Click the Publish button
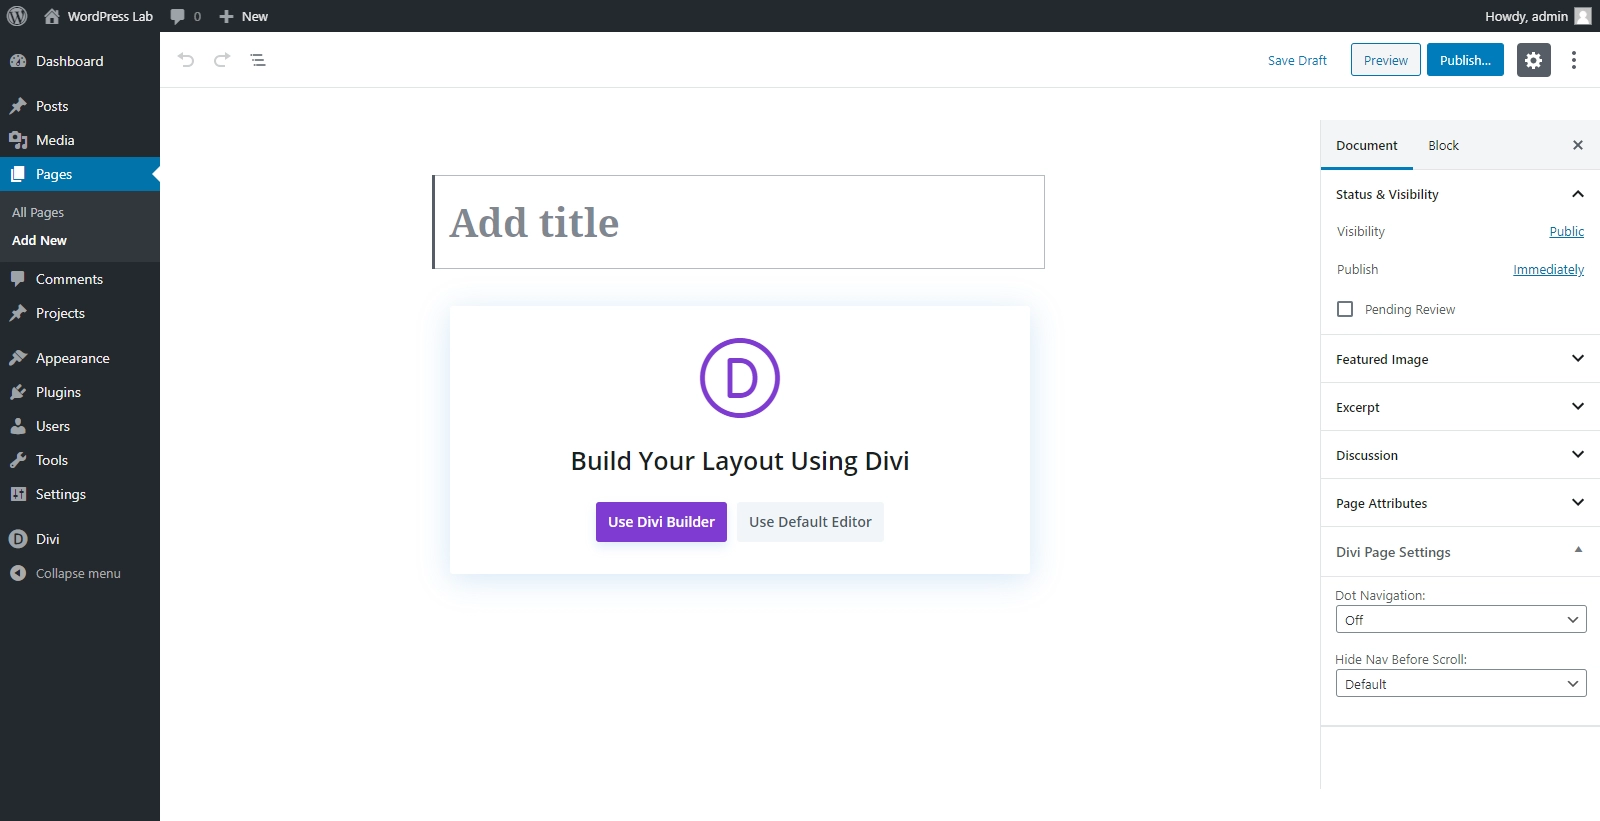 click(1465, 60)
